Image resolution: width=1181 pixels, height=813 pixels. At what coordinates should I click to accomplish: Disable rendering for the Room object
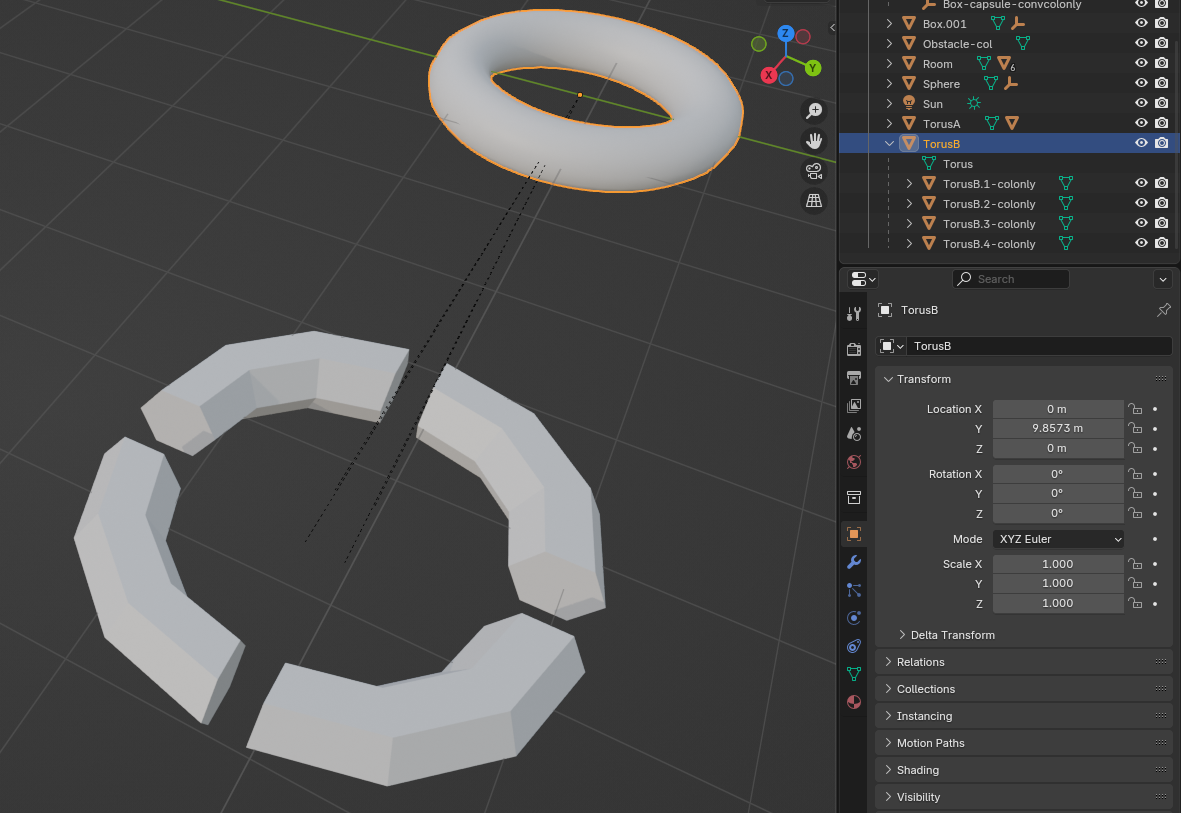[1161, 64]
